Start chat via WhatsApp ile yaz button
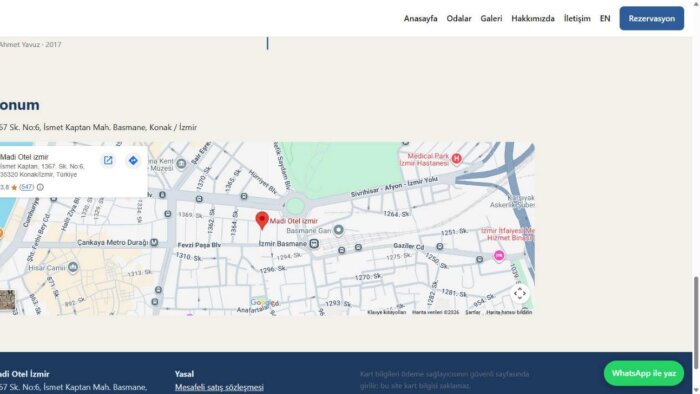The width and height of the screenshot is (700, 394). (x=643, y=373)
